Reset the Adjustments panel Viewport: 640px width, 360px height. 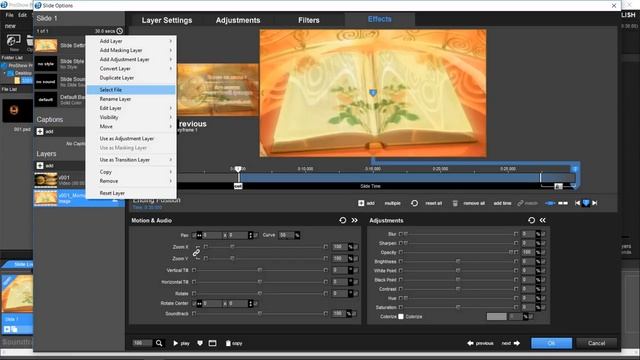[x=531, y=220]
